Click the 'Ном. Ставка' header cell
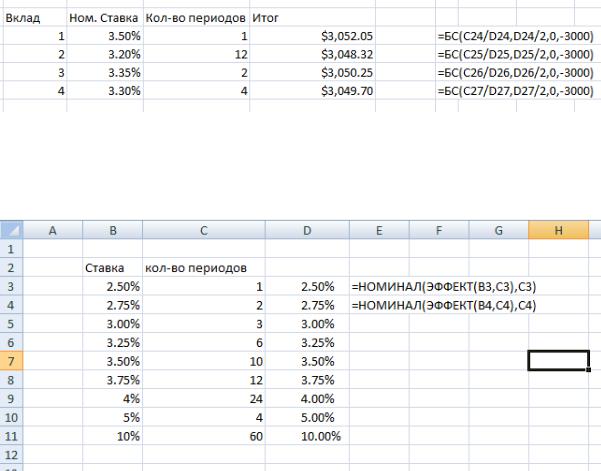 tap(105, 18)
